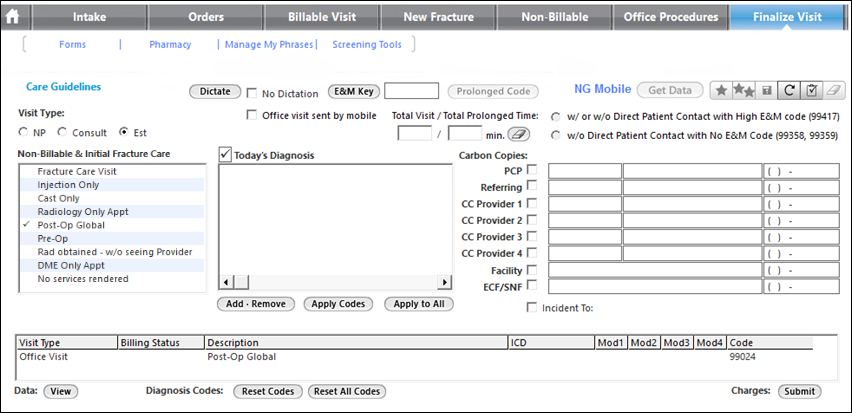Click the single star icon

tap(721, 91)
